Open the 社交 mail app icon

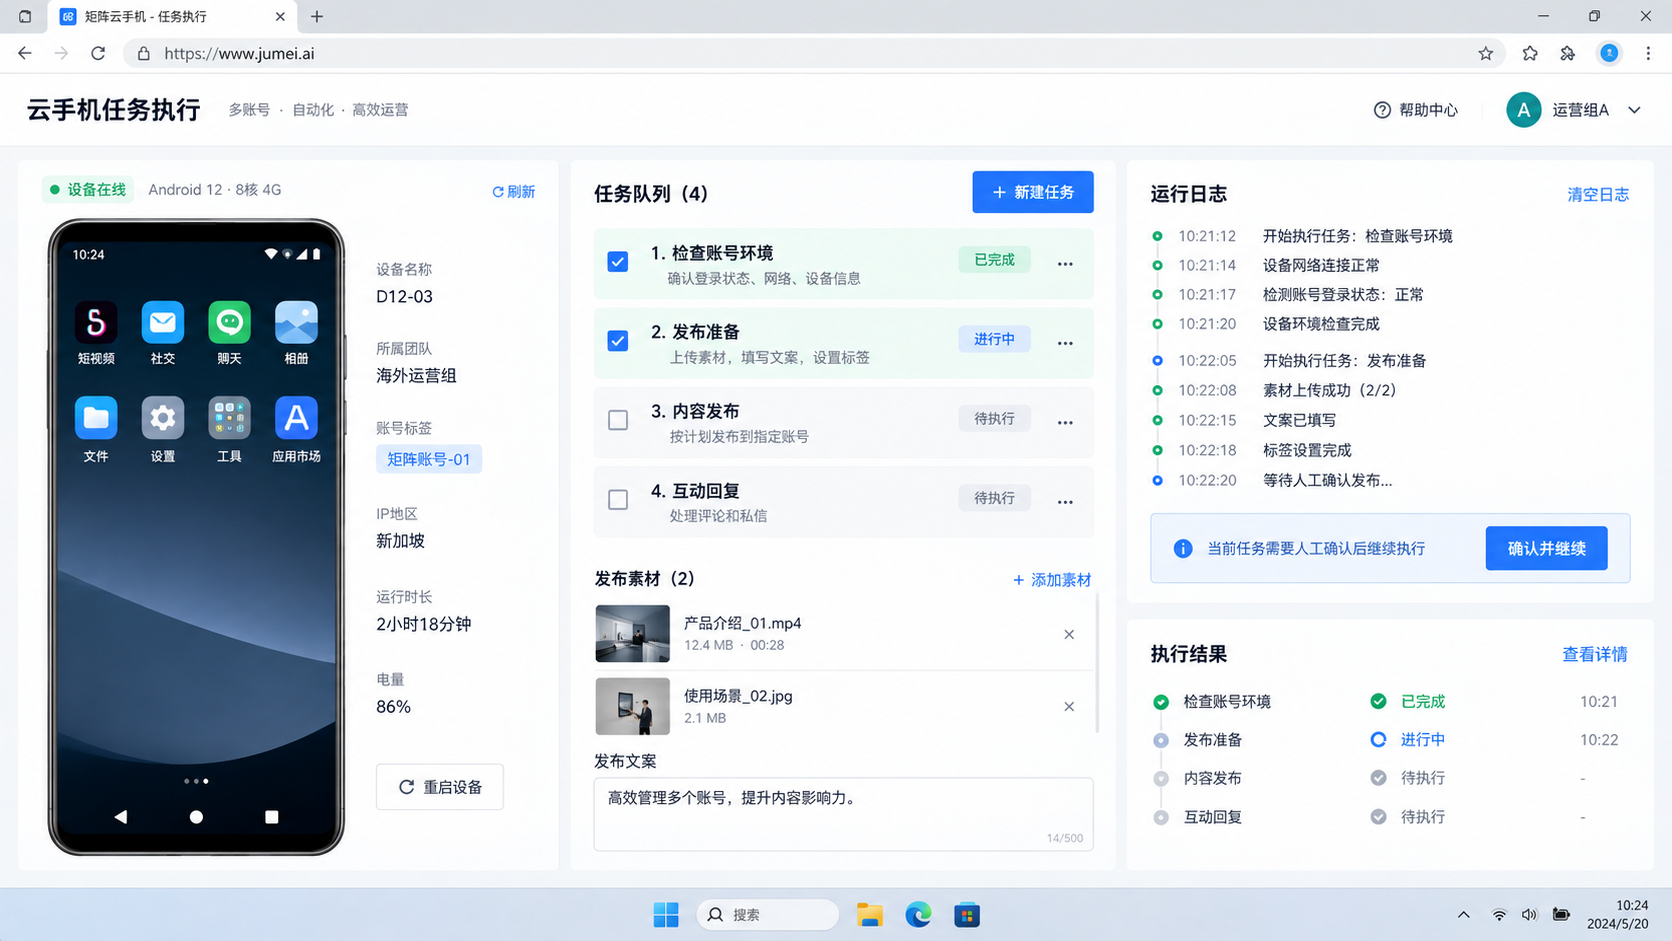click(x=163, y=322)
